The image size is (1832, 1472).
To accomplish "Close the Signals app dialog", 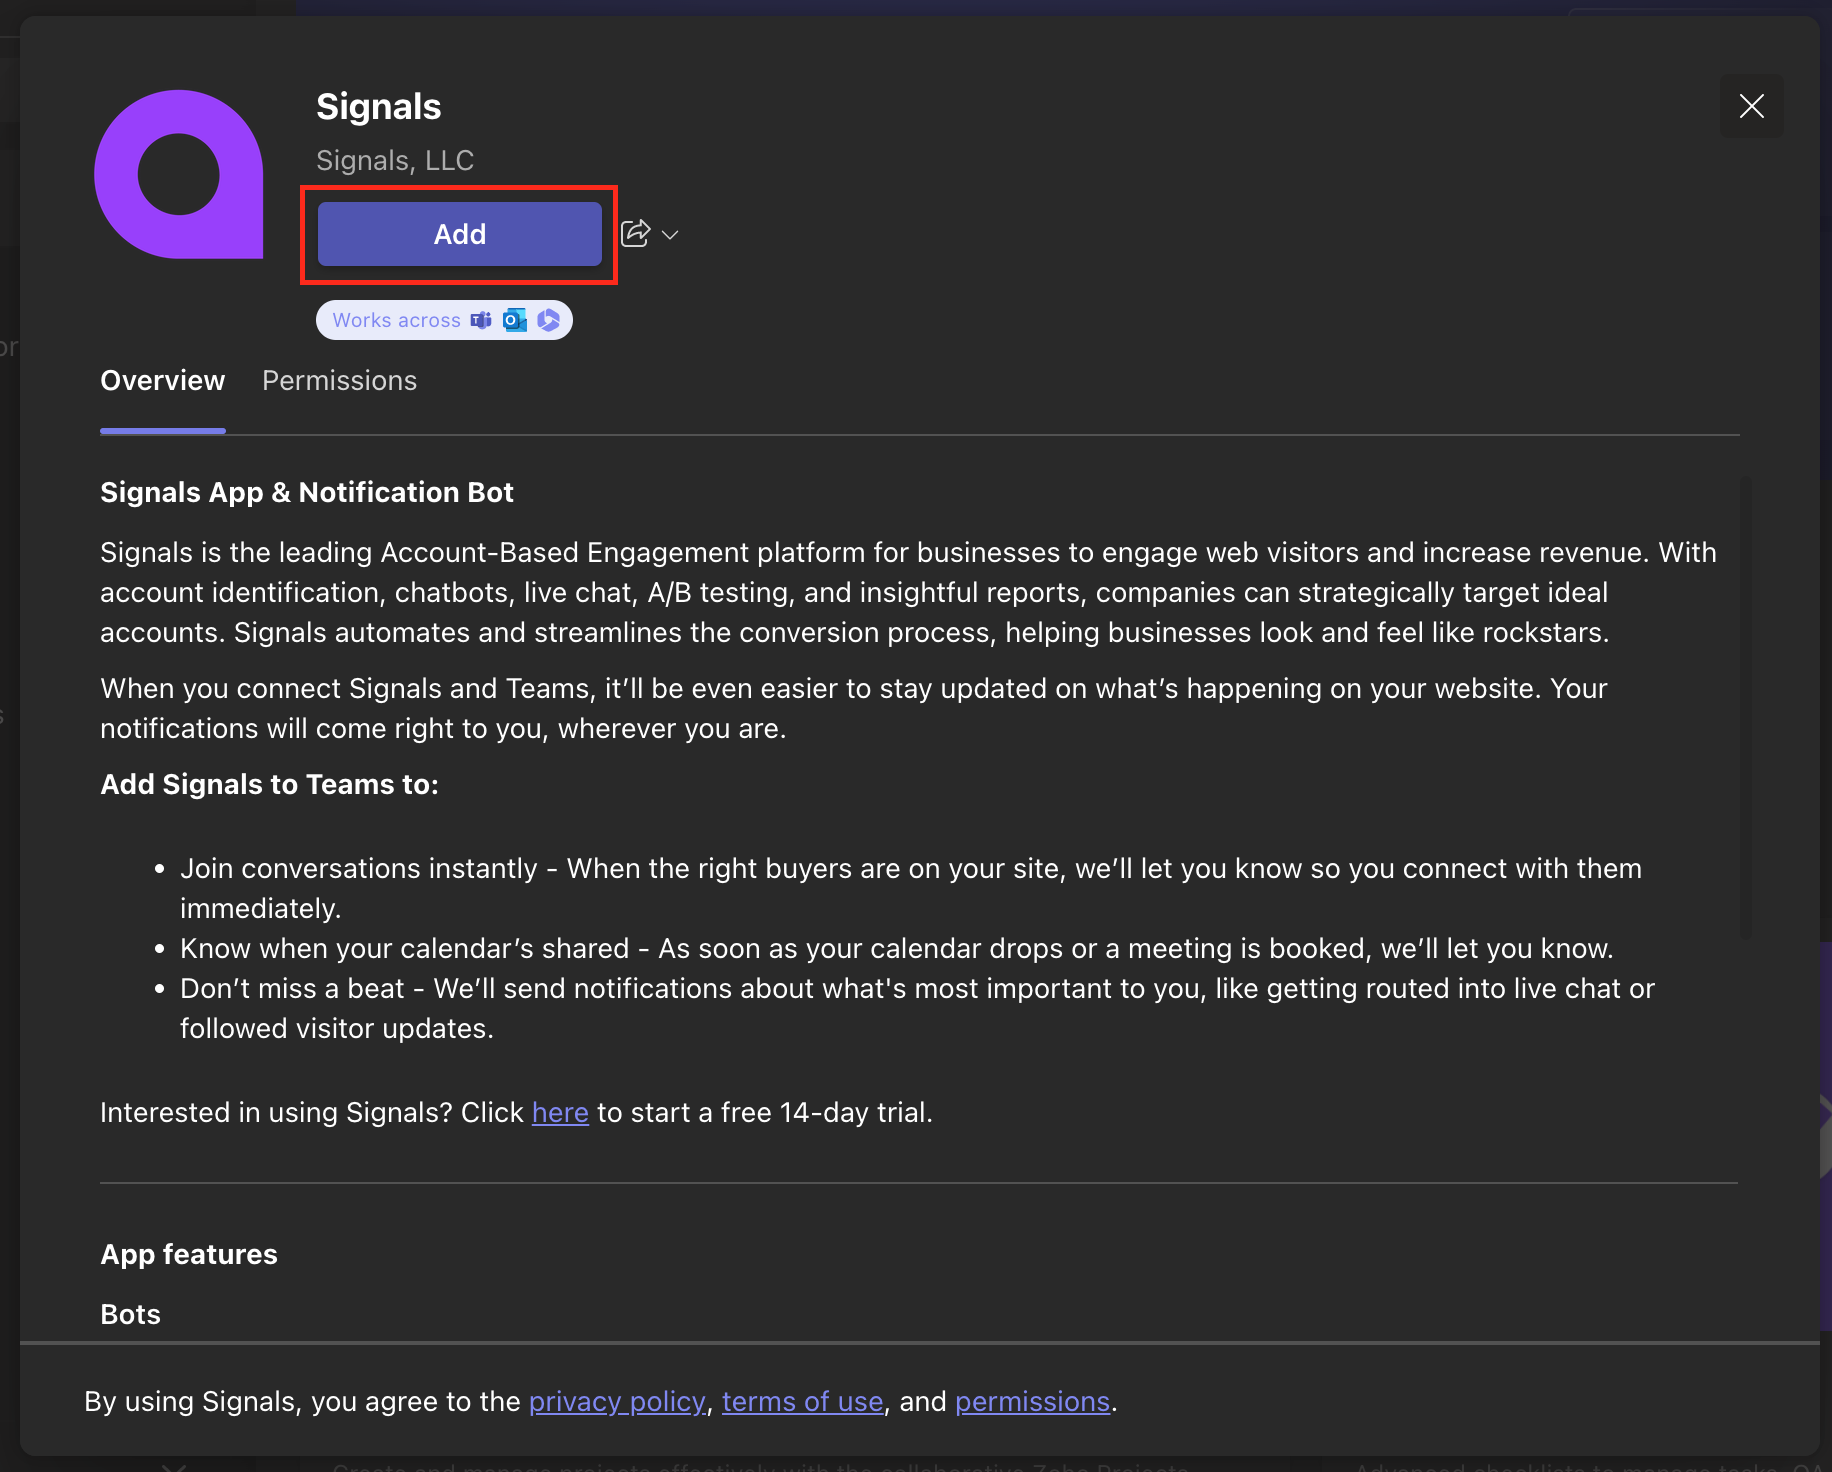I will tap(1751, 106).
